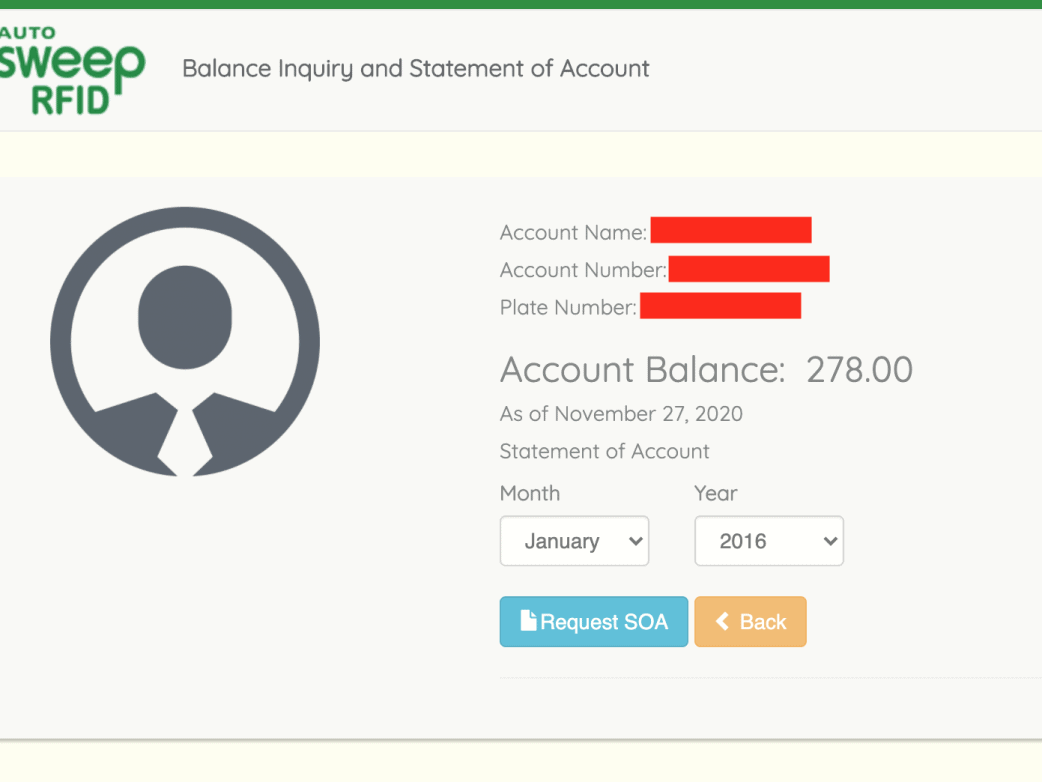Click the Year label above the dropdown
The height and width of the screenshot is (782, 1042).
pyautogui.click(x=715, y=493)
